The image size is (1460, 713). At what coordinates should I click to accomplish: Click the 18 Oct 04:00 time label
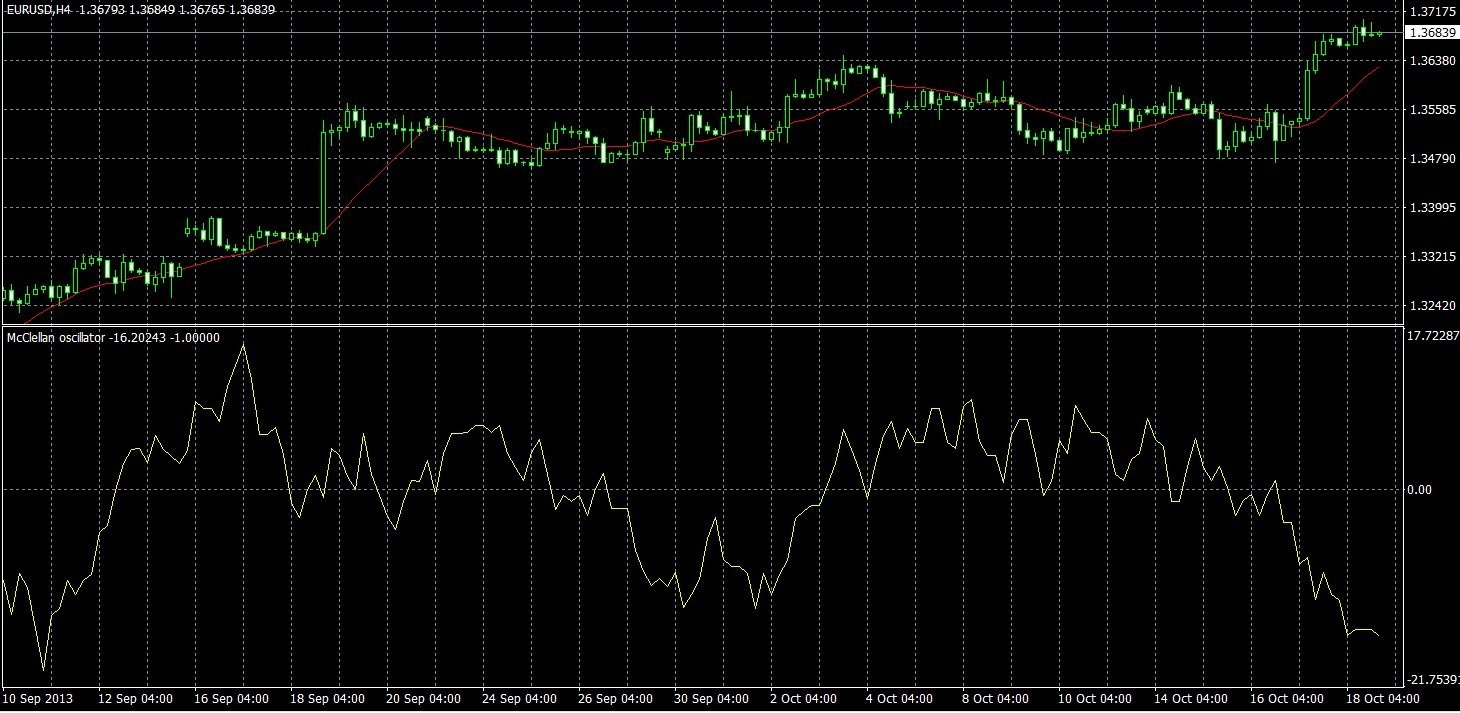click(x=1383, y=699)
